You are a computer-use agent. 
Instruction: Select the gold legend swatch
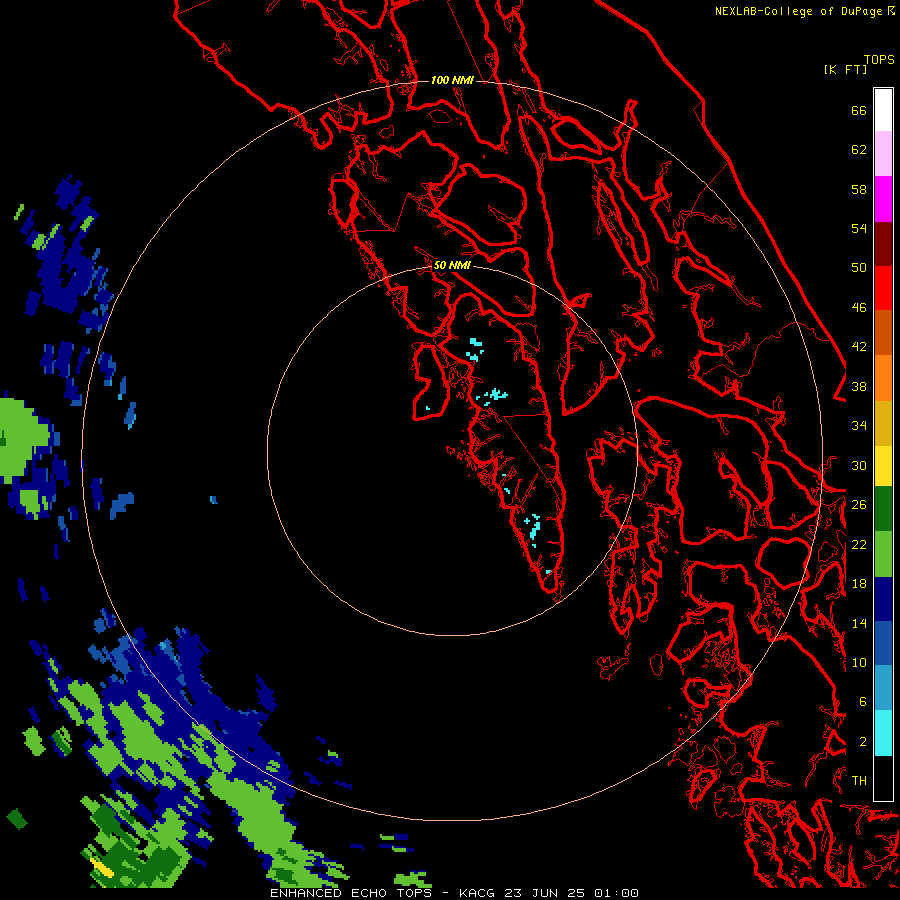[883, 423]
